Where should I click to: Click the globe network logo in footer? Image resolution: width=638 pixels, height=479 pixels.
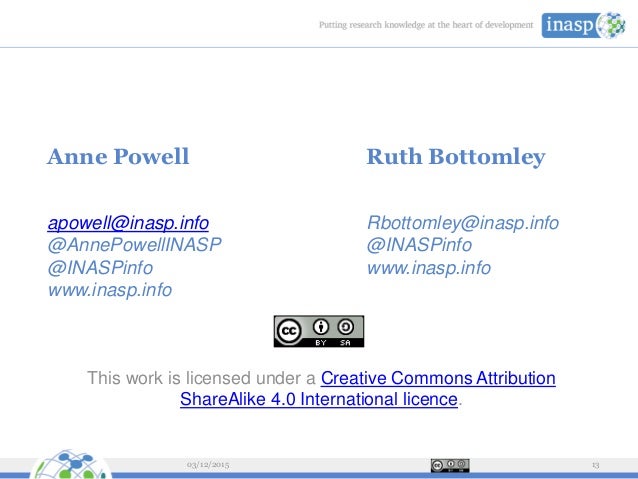click(70, 464)
